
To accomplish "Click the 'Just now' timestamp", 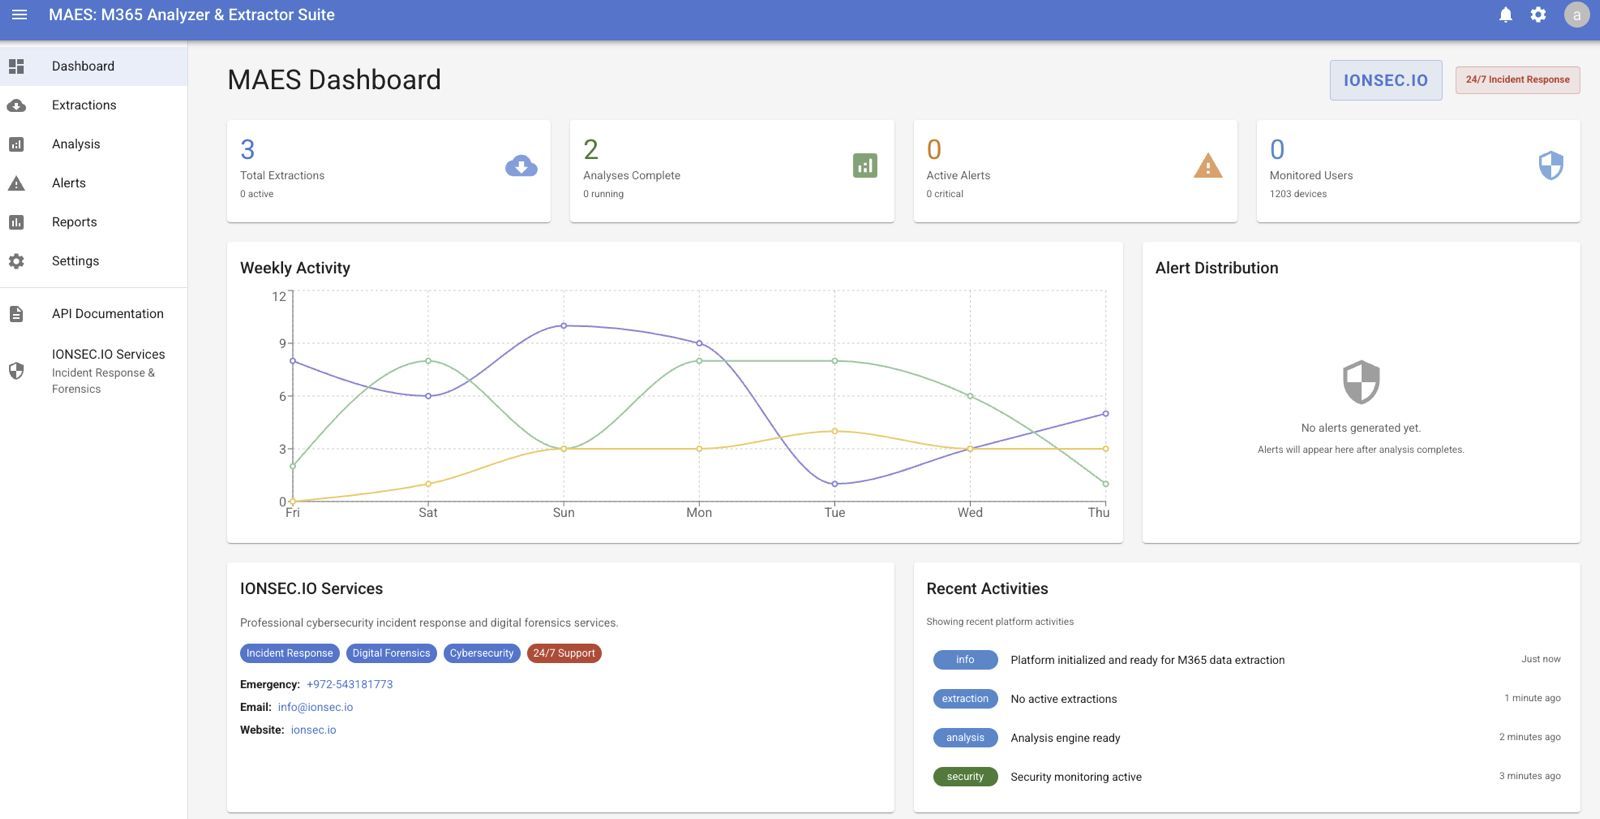I will pyautogui.click(x=1541, y=659).
